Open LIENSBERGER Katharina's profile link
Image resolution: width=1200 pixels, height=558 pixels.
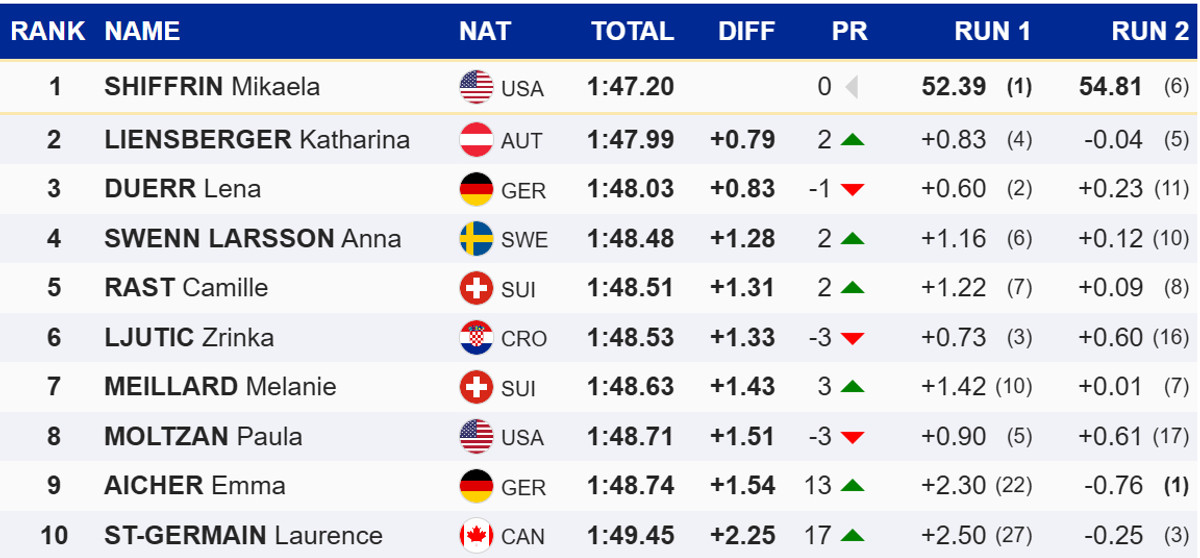[257, 139]
